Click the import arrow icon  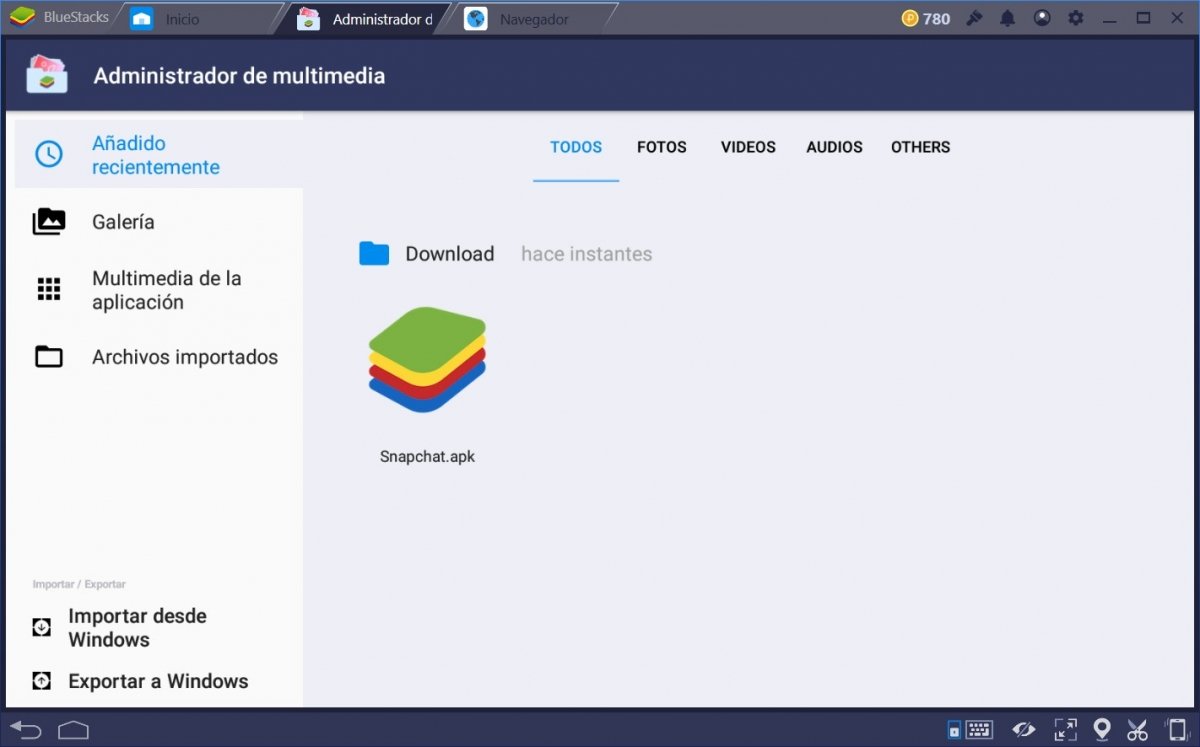pyautogui.click(x=41, y=627)
